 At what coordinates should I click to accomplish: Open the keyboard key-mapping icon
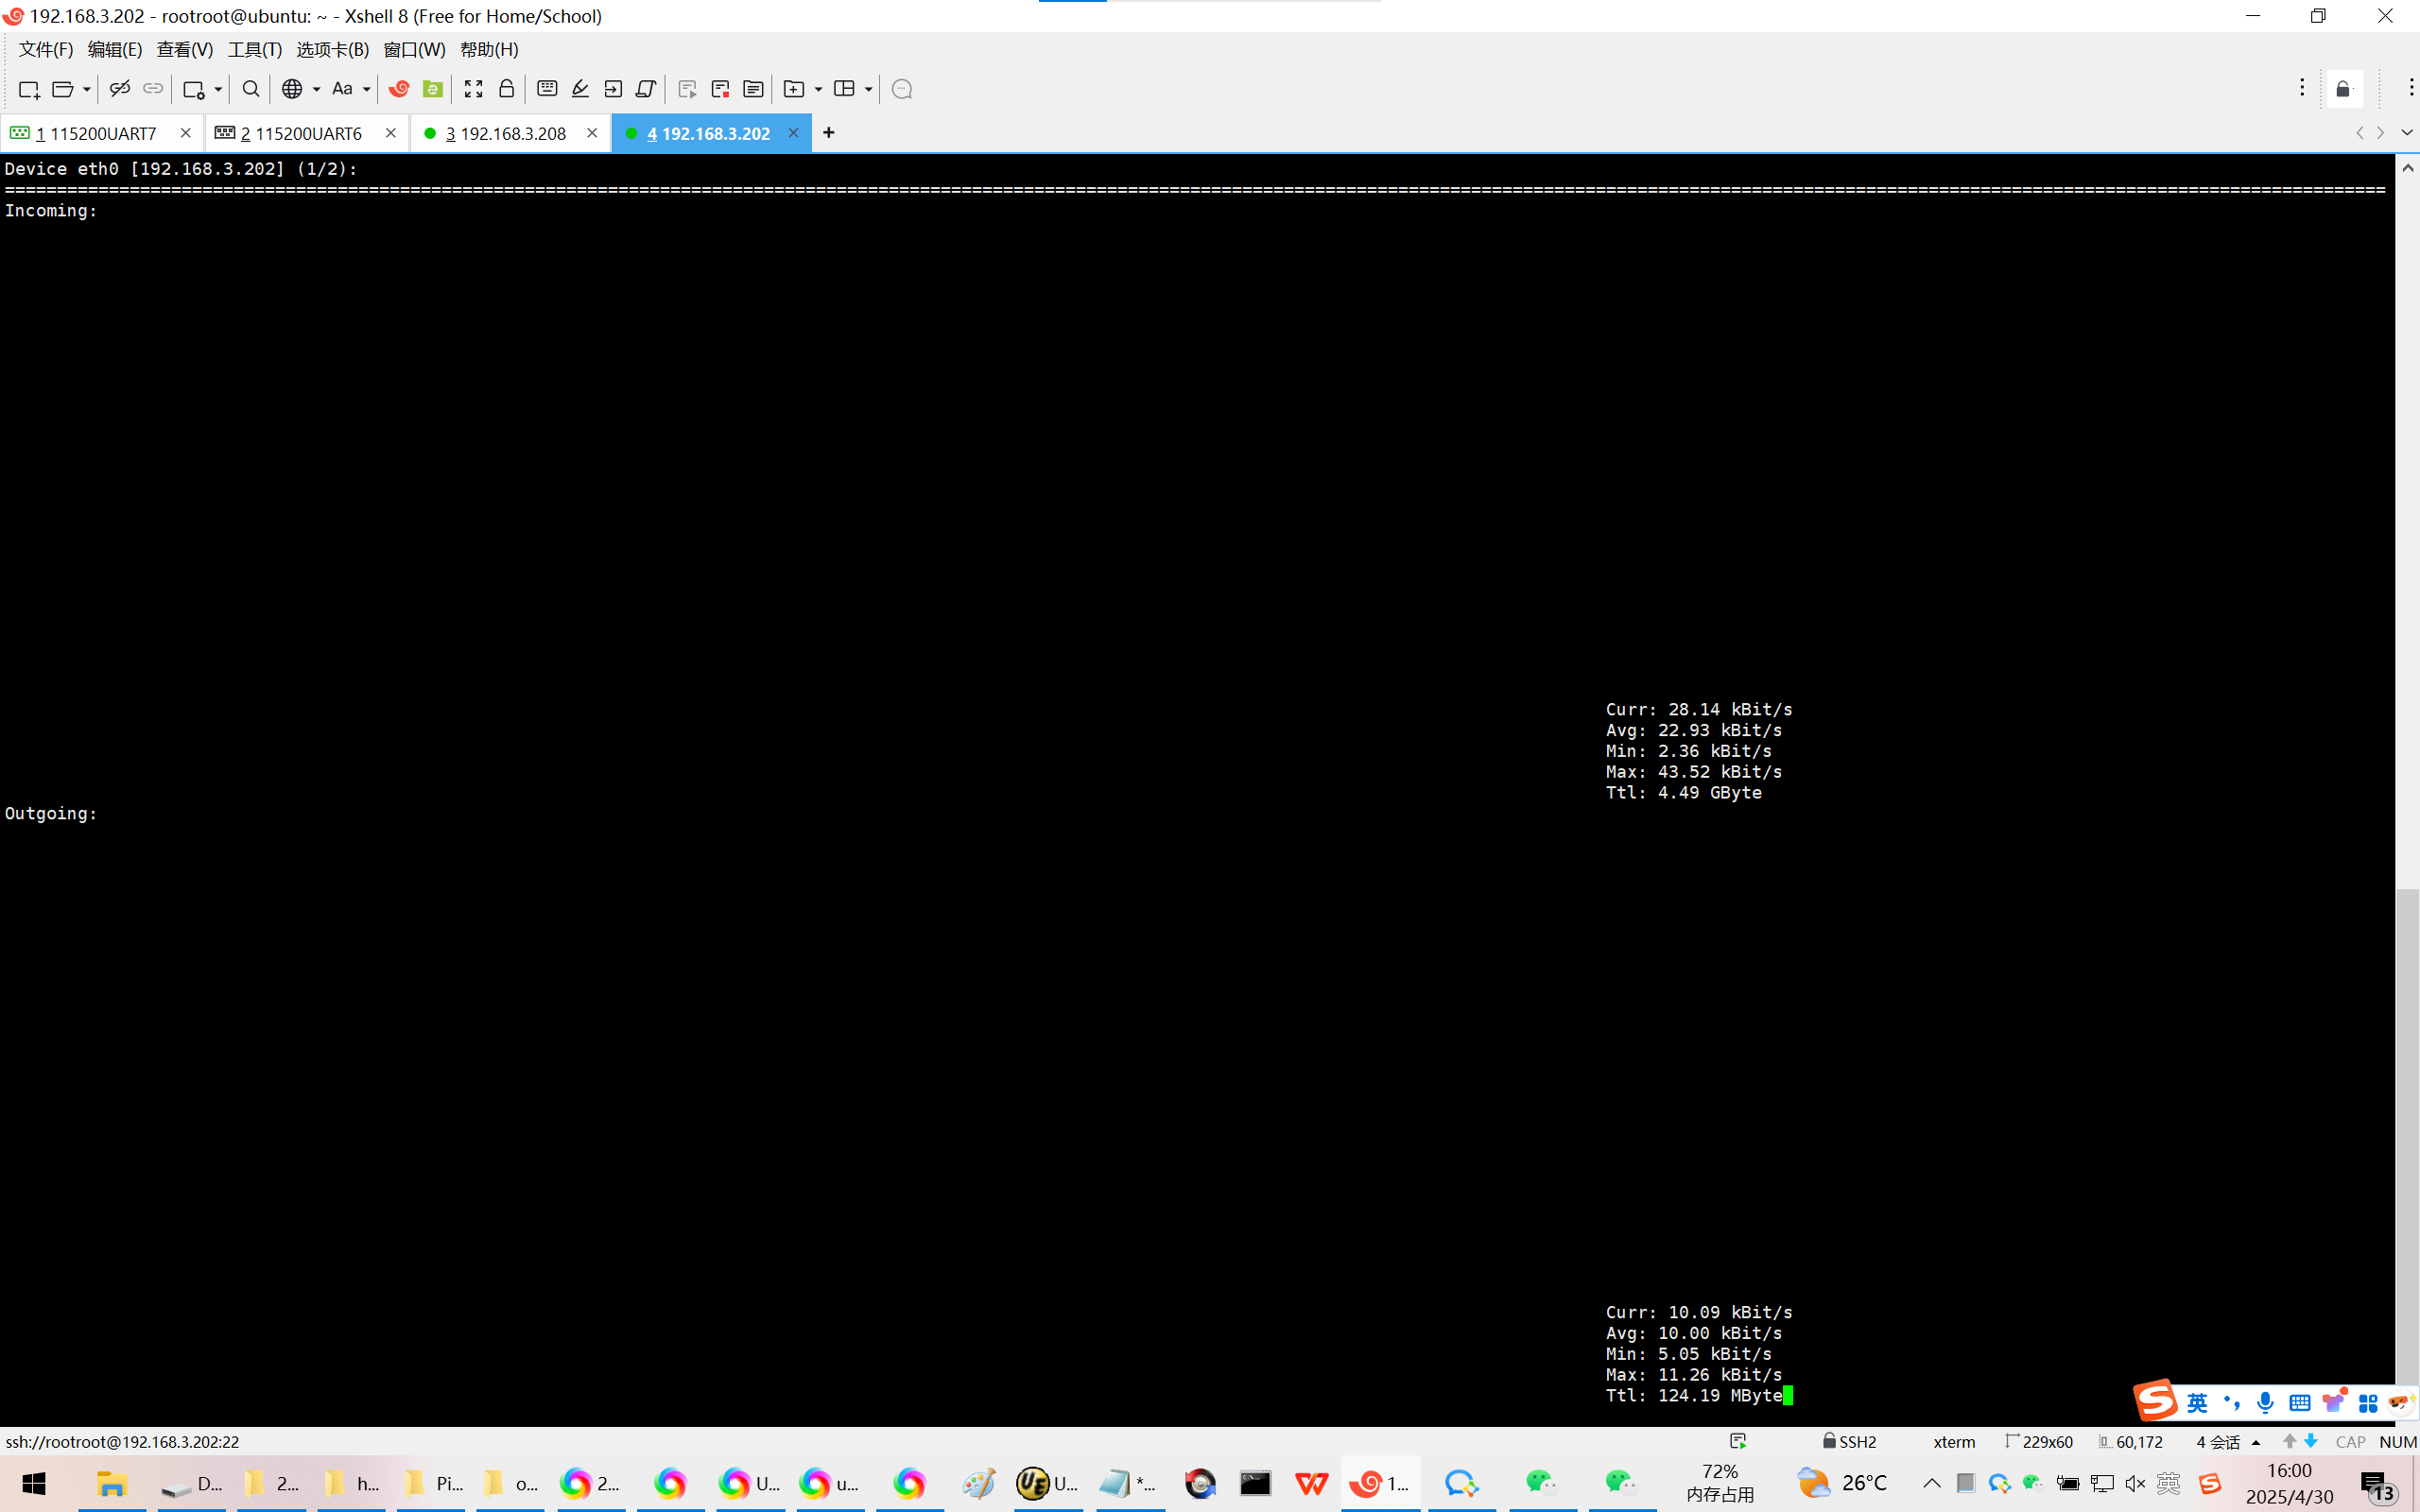click(x=547, y=89)
